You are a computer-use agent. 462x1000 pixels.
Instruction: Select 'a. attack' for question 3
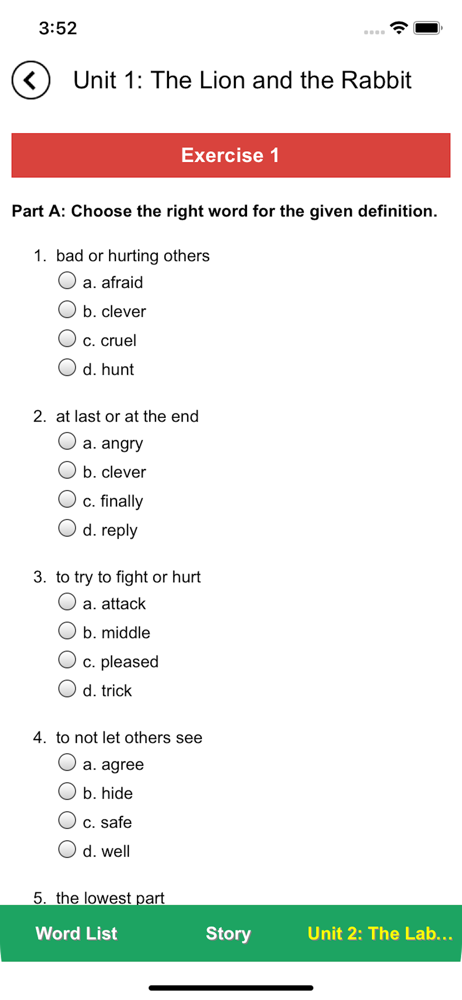[x=67, y=602]
